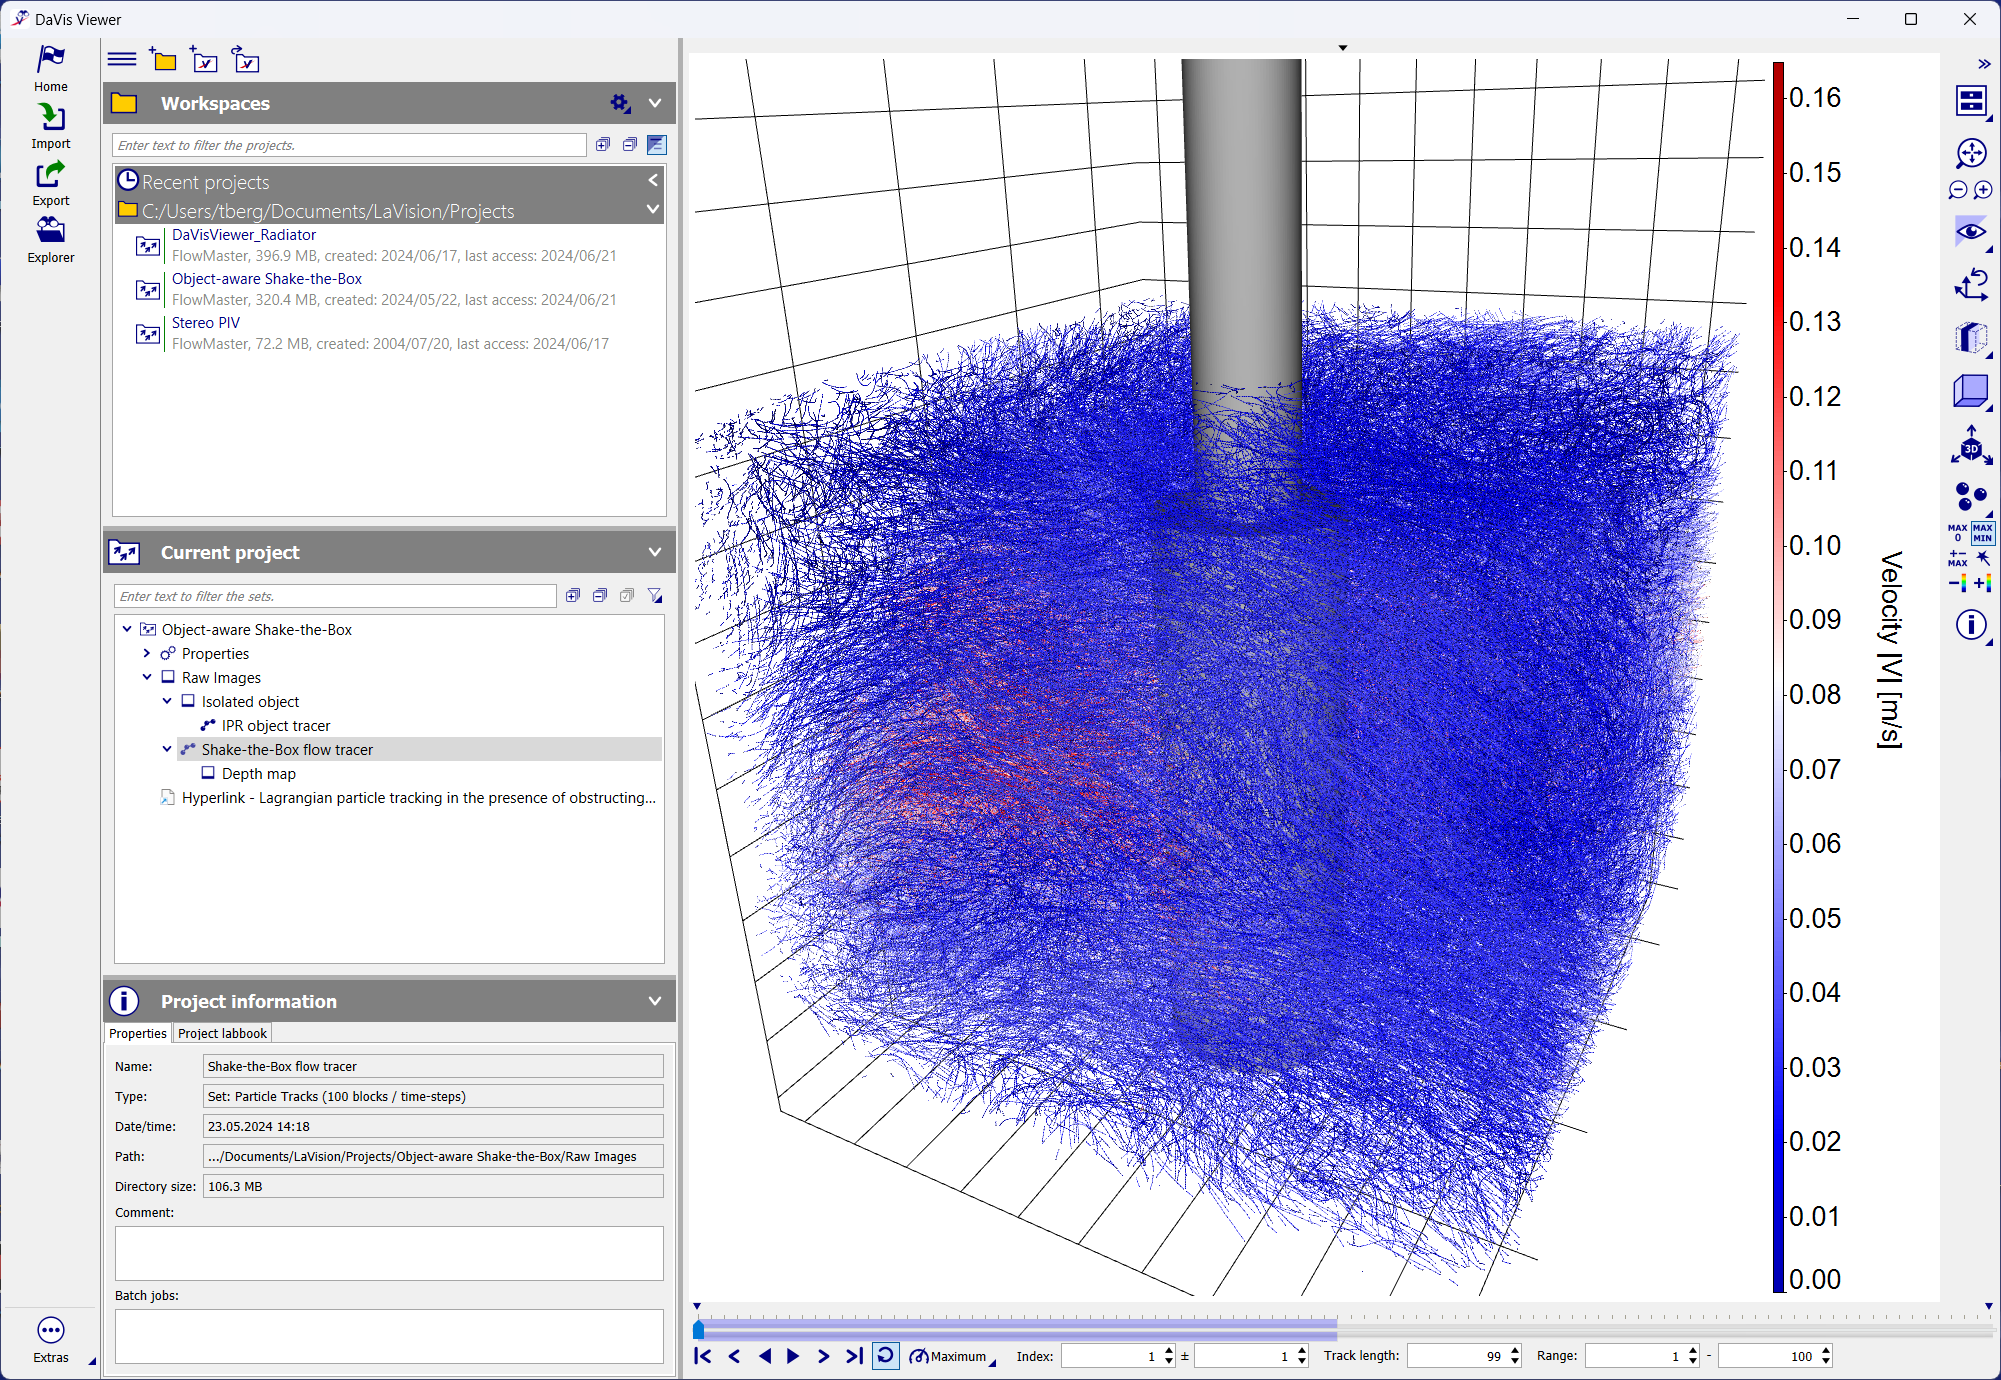
Task: Click the rotate axes view icon
Action: pyautogui.click(x=1971, y=285)
